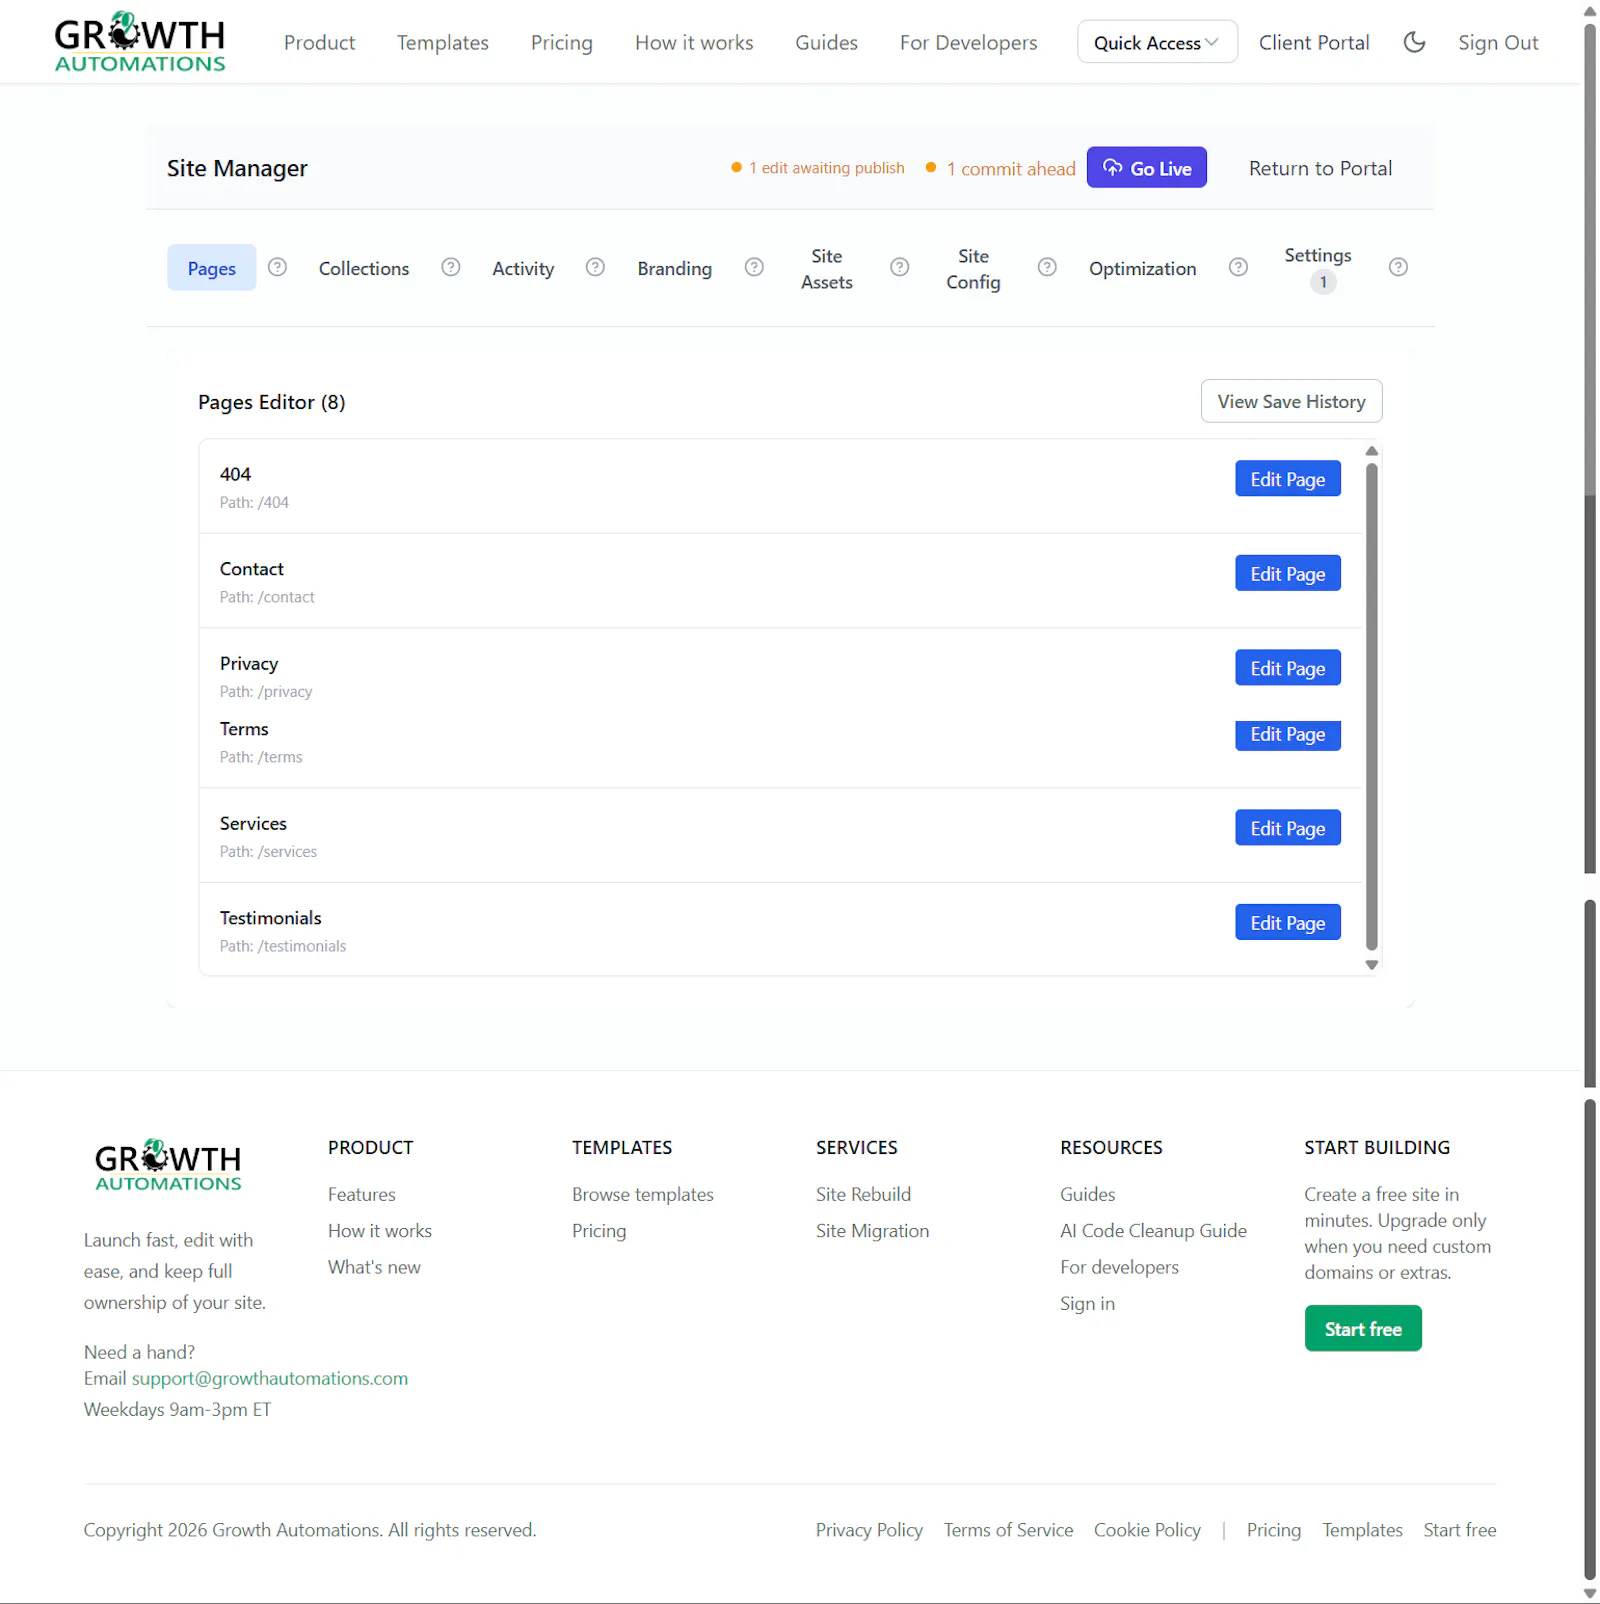The width and height of the screenshot is (1600, 1604).
Task: Open Site Migration footer link
Action: coord(872,1231)
